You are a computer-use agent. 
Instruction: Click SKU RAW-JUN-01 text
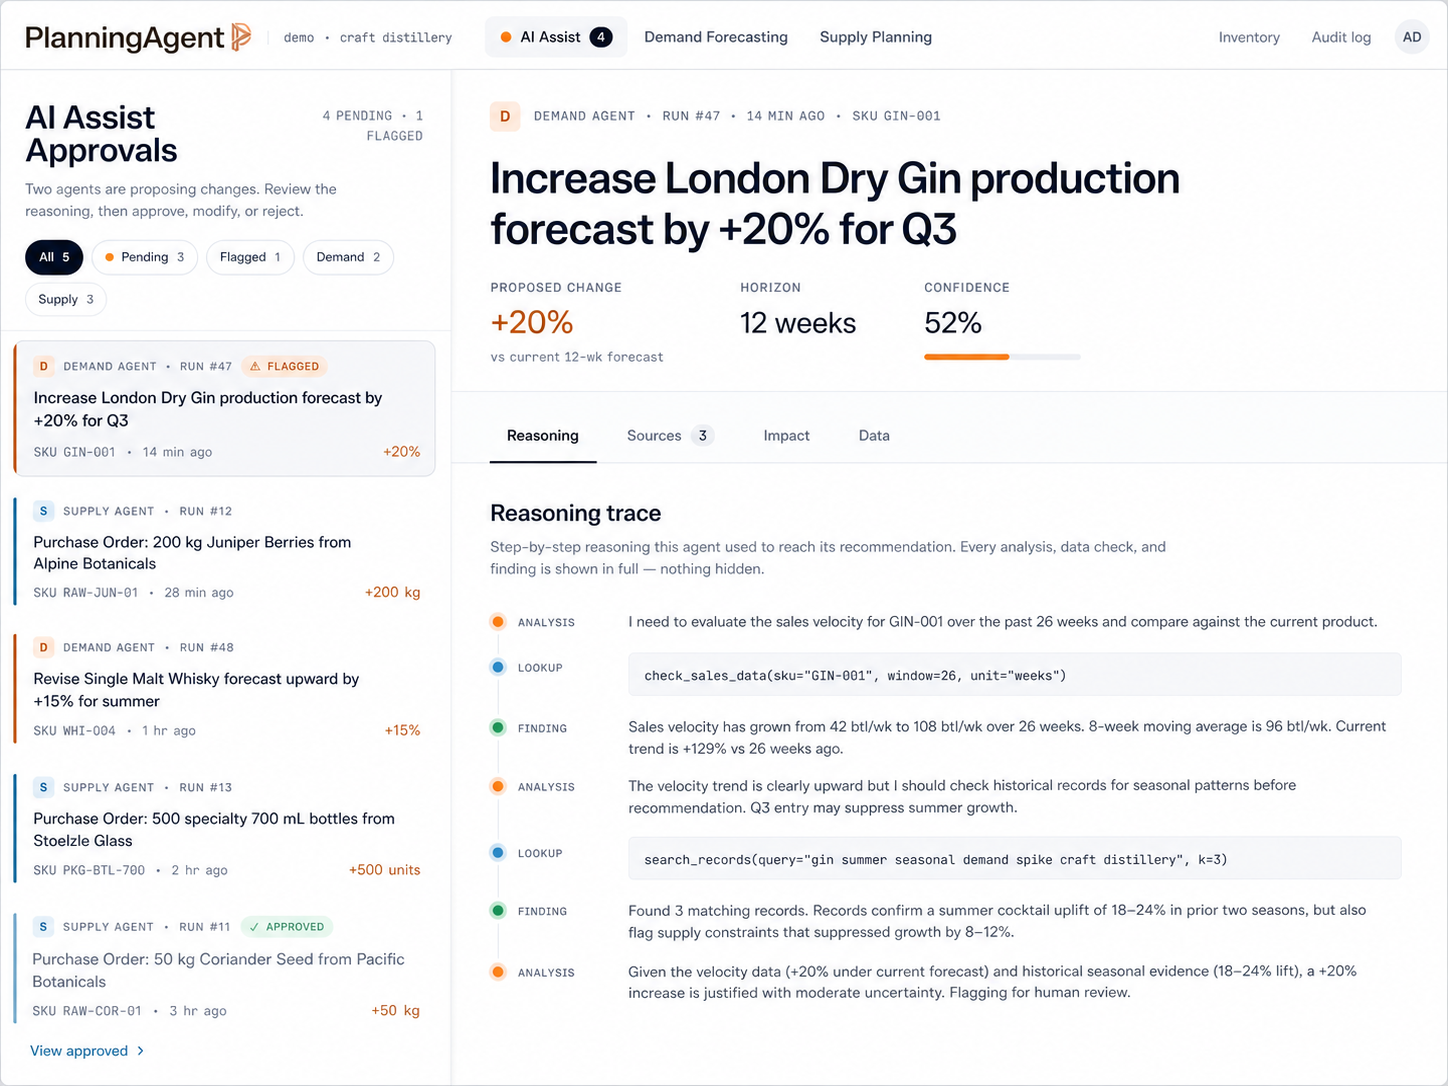click(86, 592)
